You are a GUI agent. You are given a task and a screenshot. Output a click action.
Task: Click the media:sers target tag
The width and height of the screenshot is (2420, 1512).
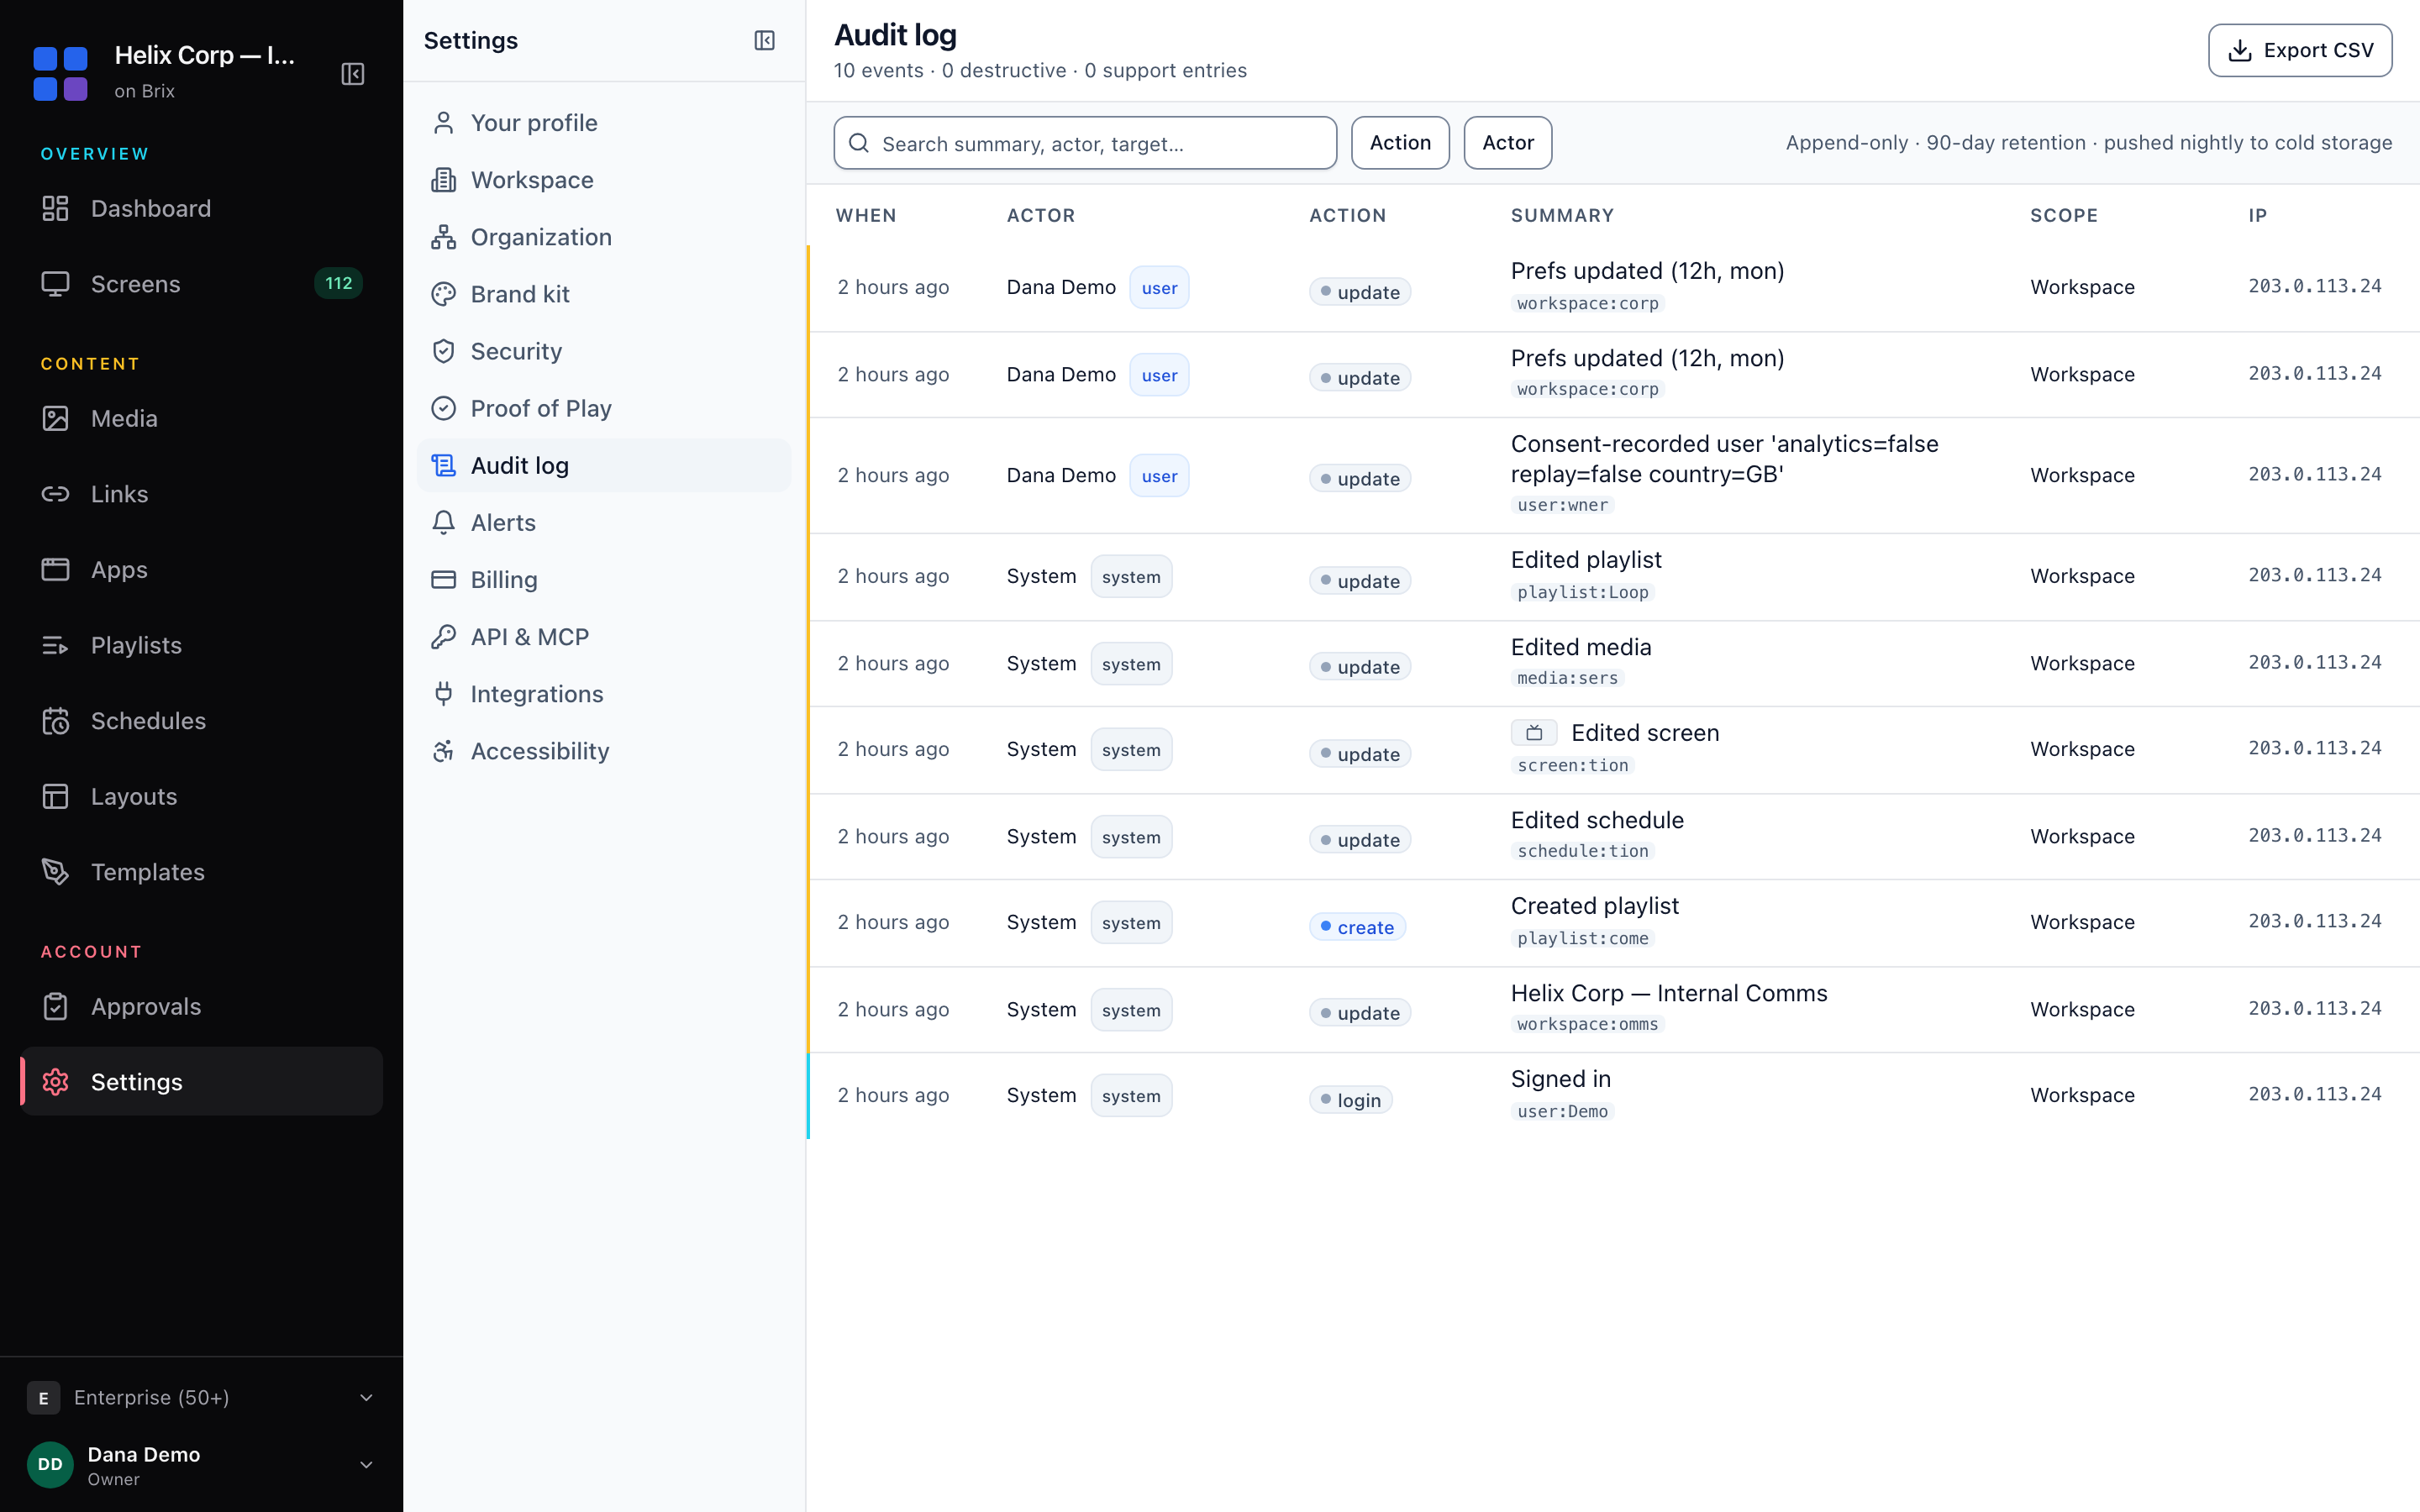[1567, 678]
